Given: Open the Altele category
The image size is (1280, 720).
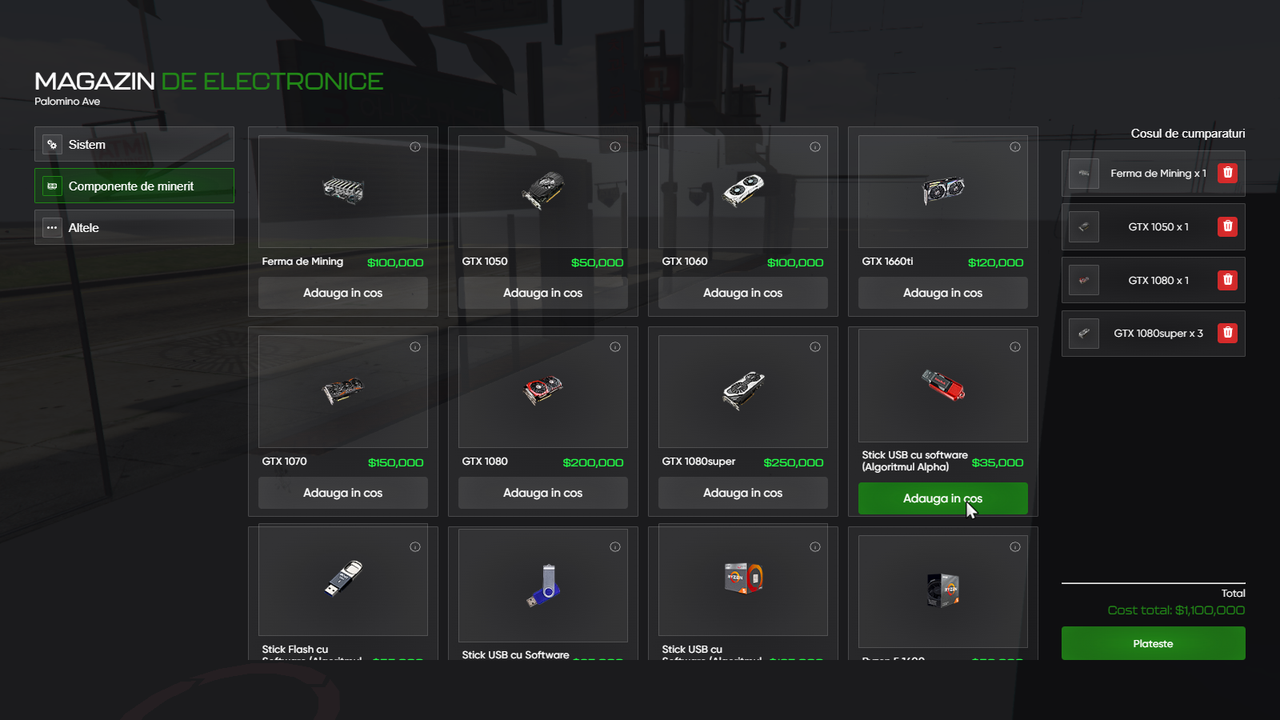Looking at the screenshot, I should (134, 227).
